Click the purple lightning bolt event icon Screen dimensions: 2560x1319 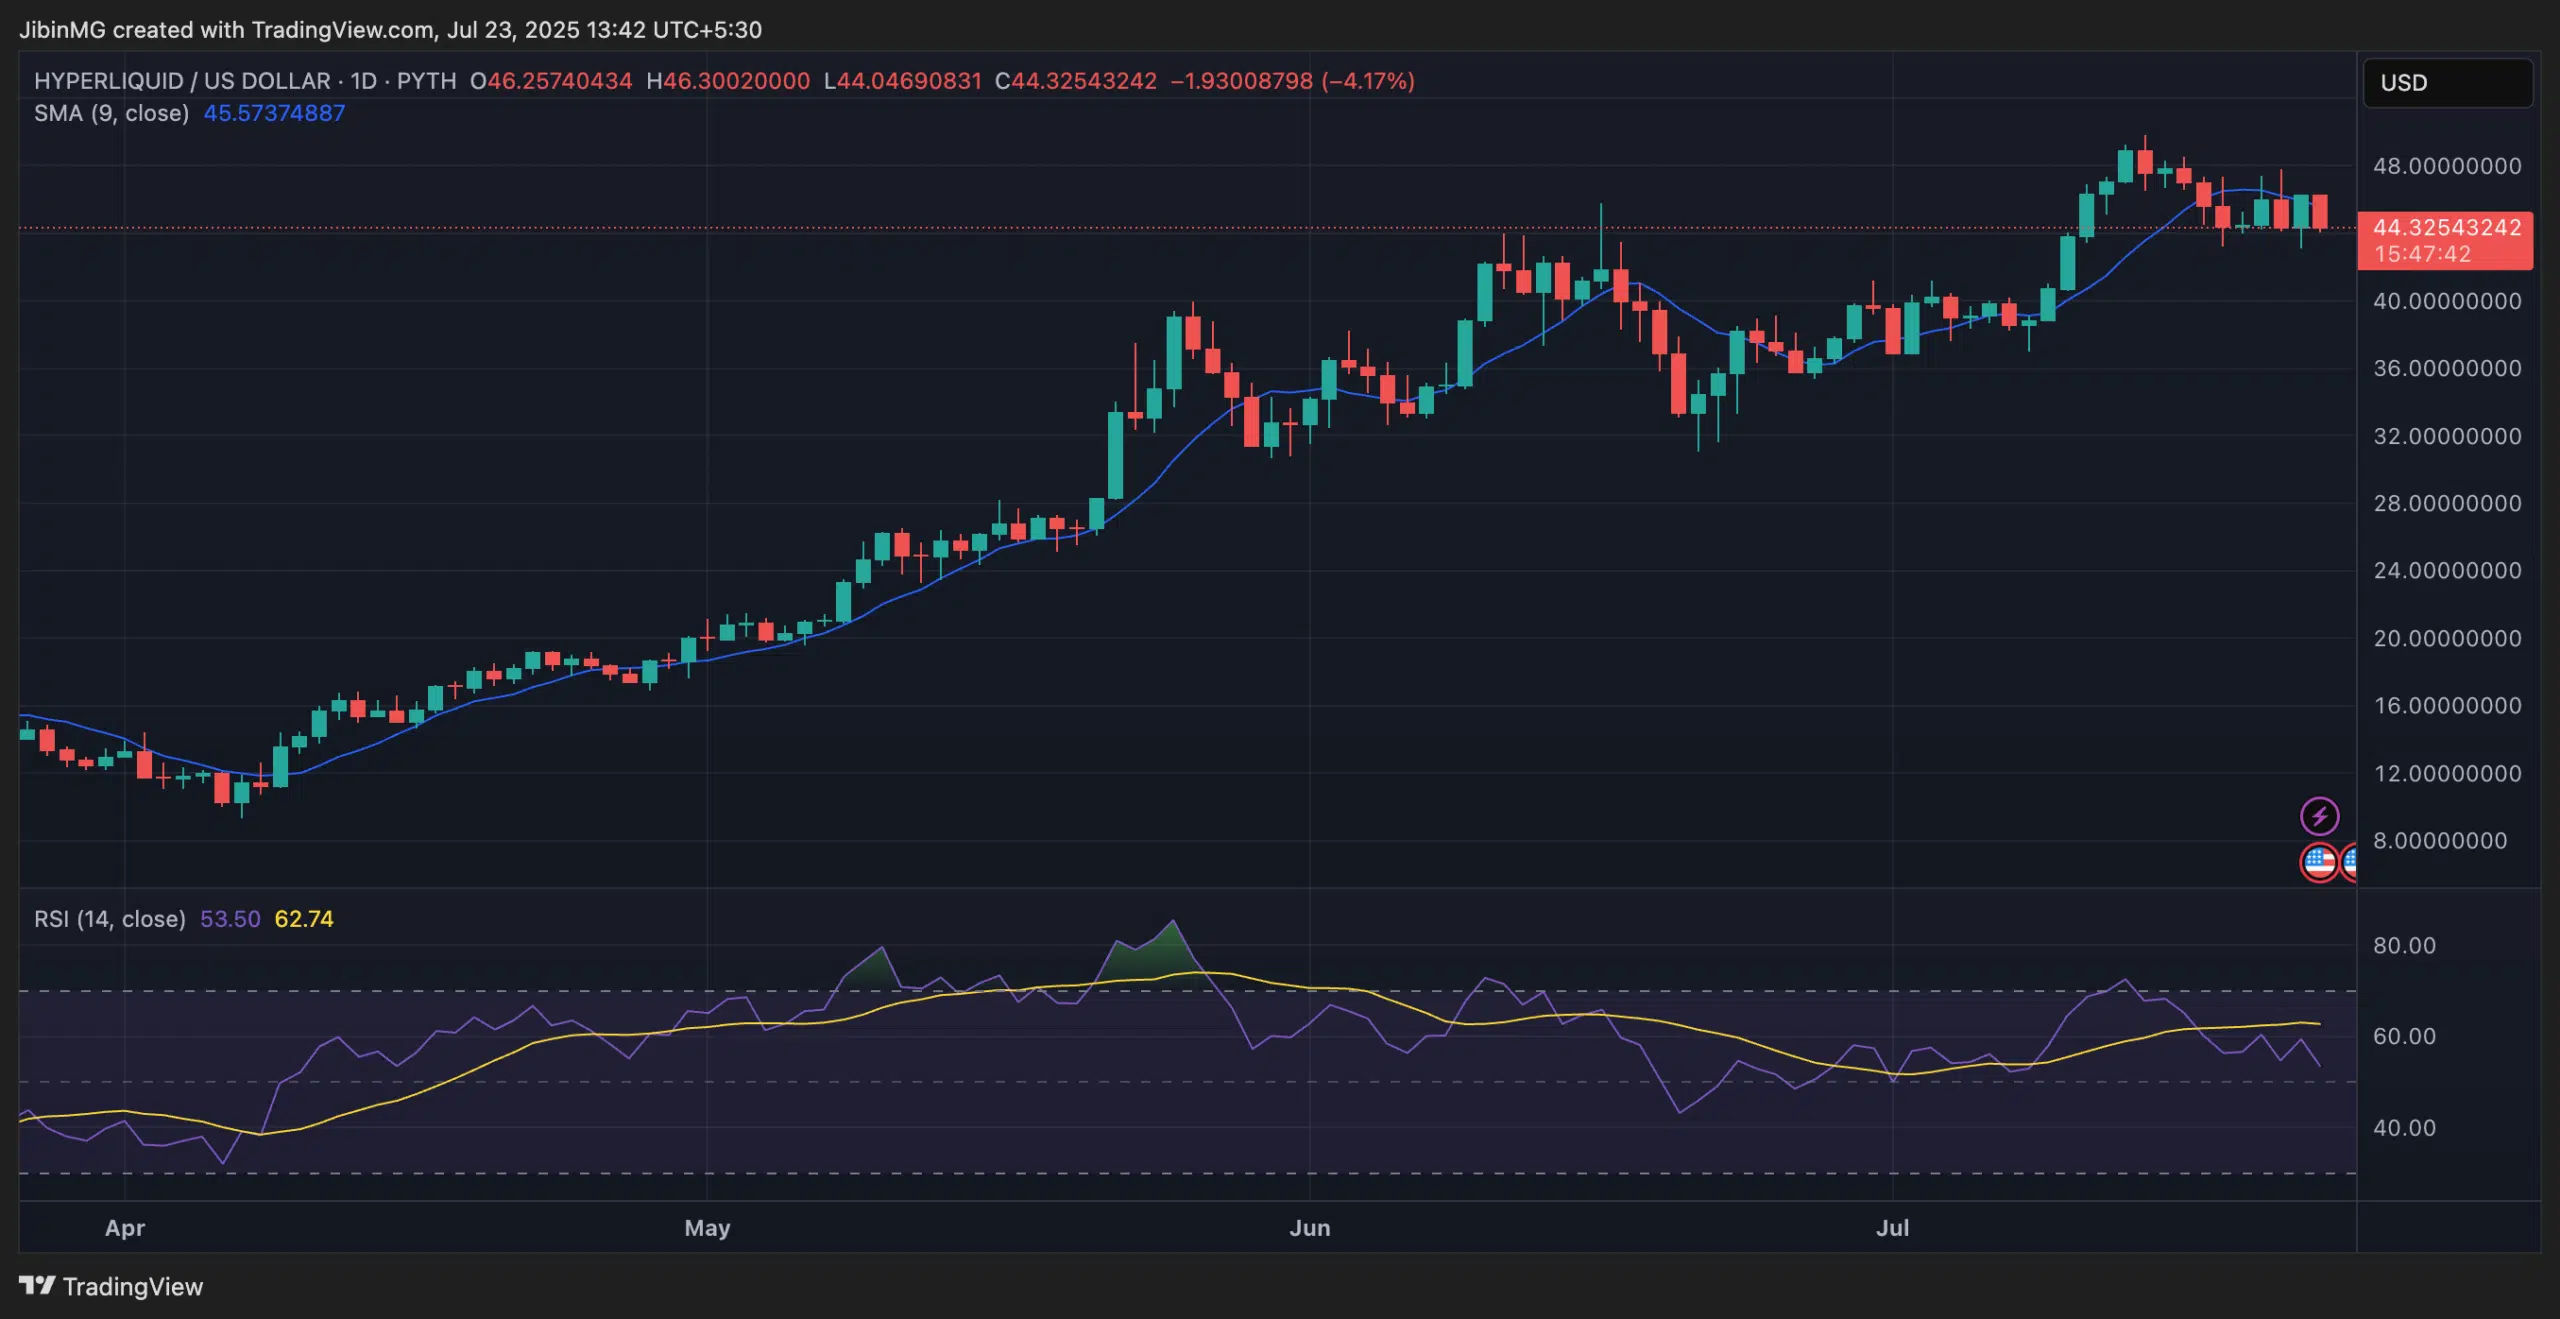click(2319, 816)
